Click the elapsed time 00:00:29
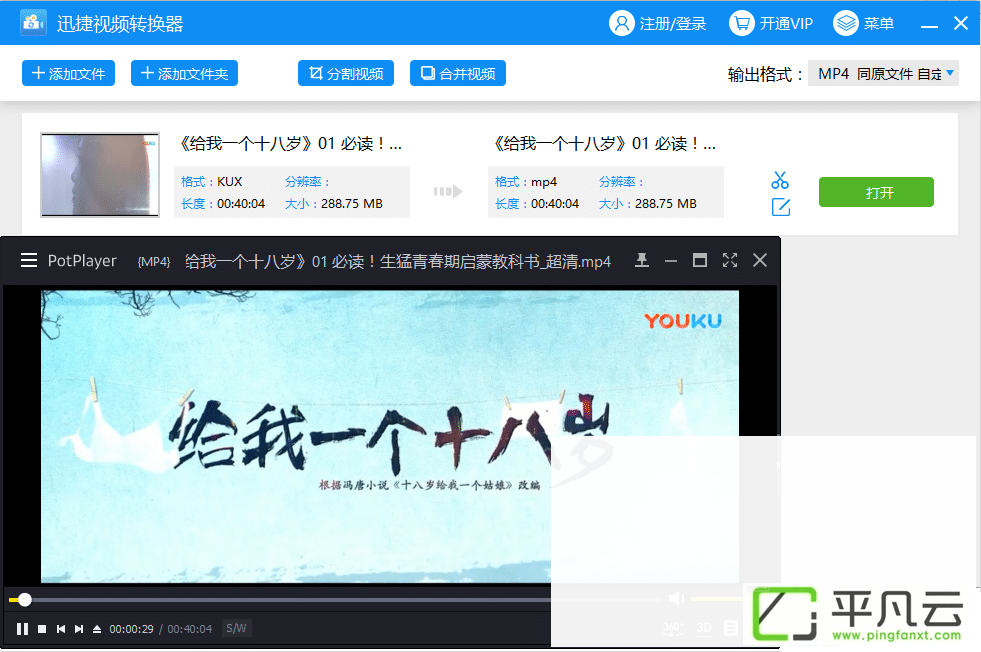Viewport: 981px width, 652px height. pyautogui.click(x=131, y=629)
